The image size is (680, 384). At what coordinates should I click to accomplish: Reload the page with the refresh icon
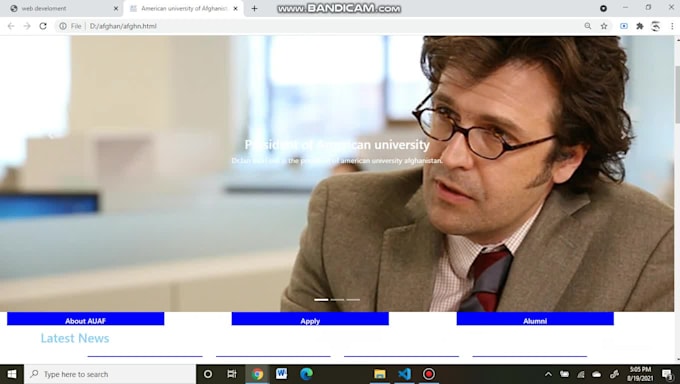pyautogui.click(x=43, y=26)
